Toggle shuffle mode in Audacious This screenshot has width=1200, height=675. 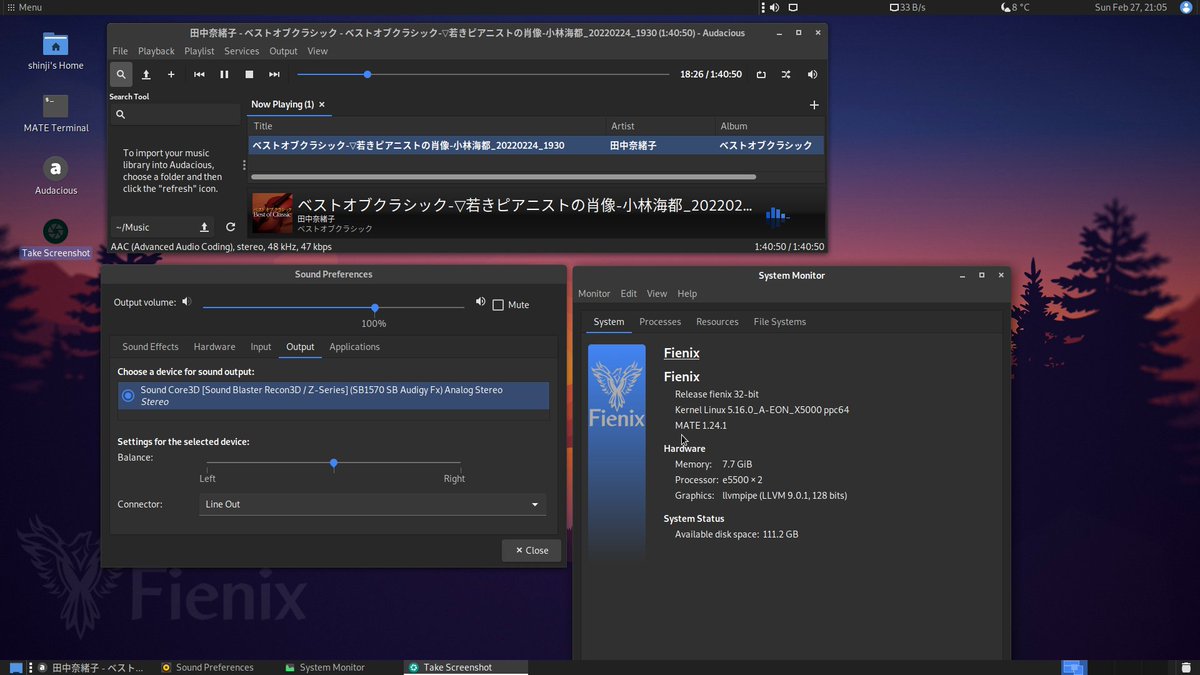click(786, 74)
